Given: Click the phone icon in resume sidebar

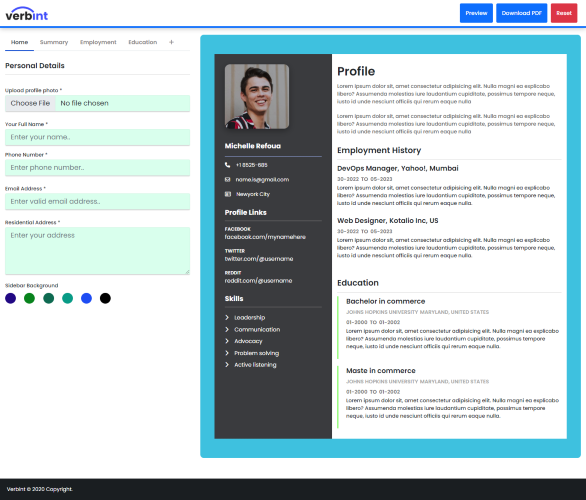Looking at the screenshot, I should pyautogui.click(x=227, y=165).
